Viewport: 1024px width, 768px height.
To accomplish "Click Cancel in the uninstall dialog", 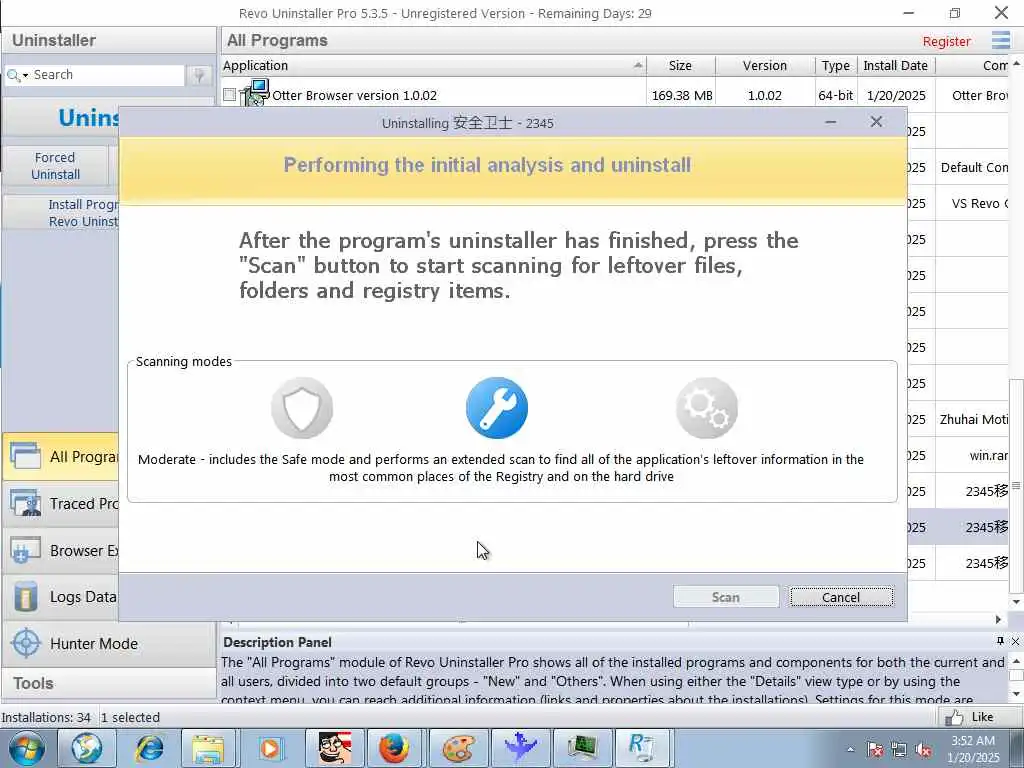I will (x=841, y=597).
